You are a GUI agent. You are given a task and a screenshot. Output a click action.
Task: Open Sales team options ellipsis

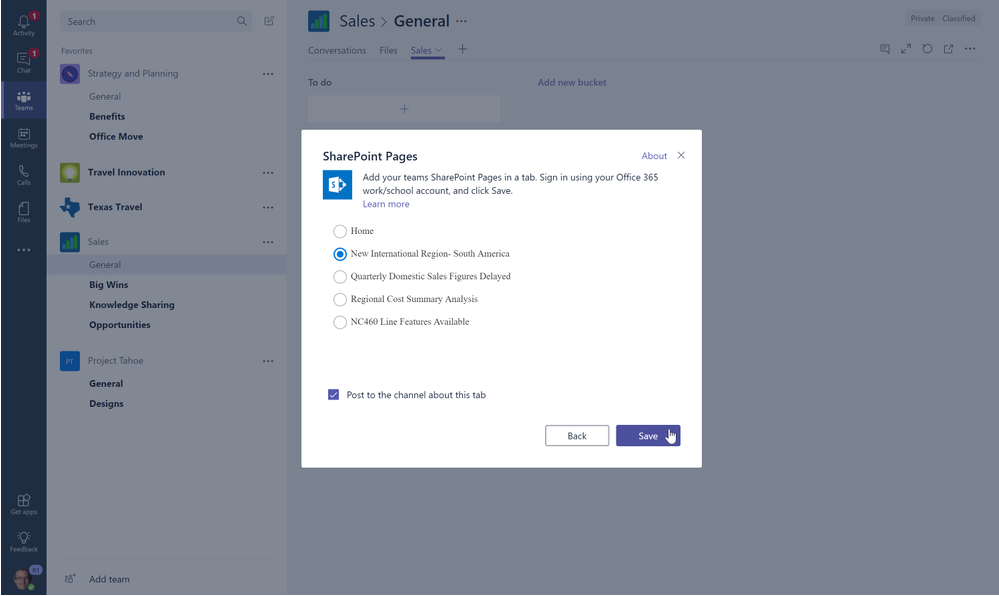click(268, 242)
